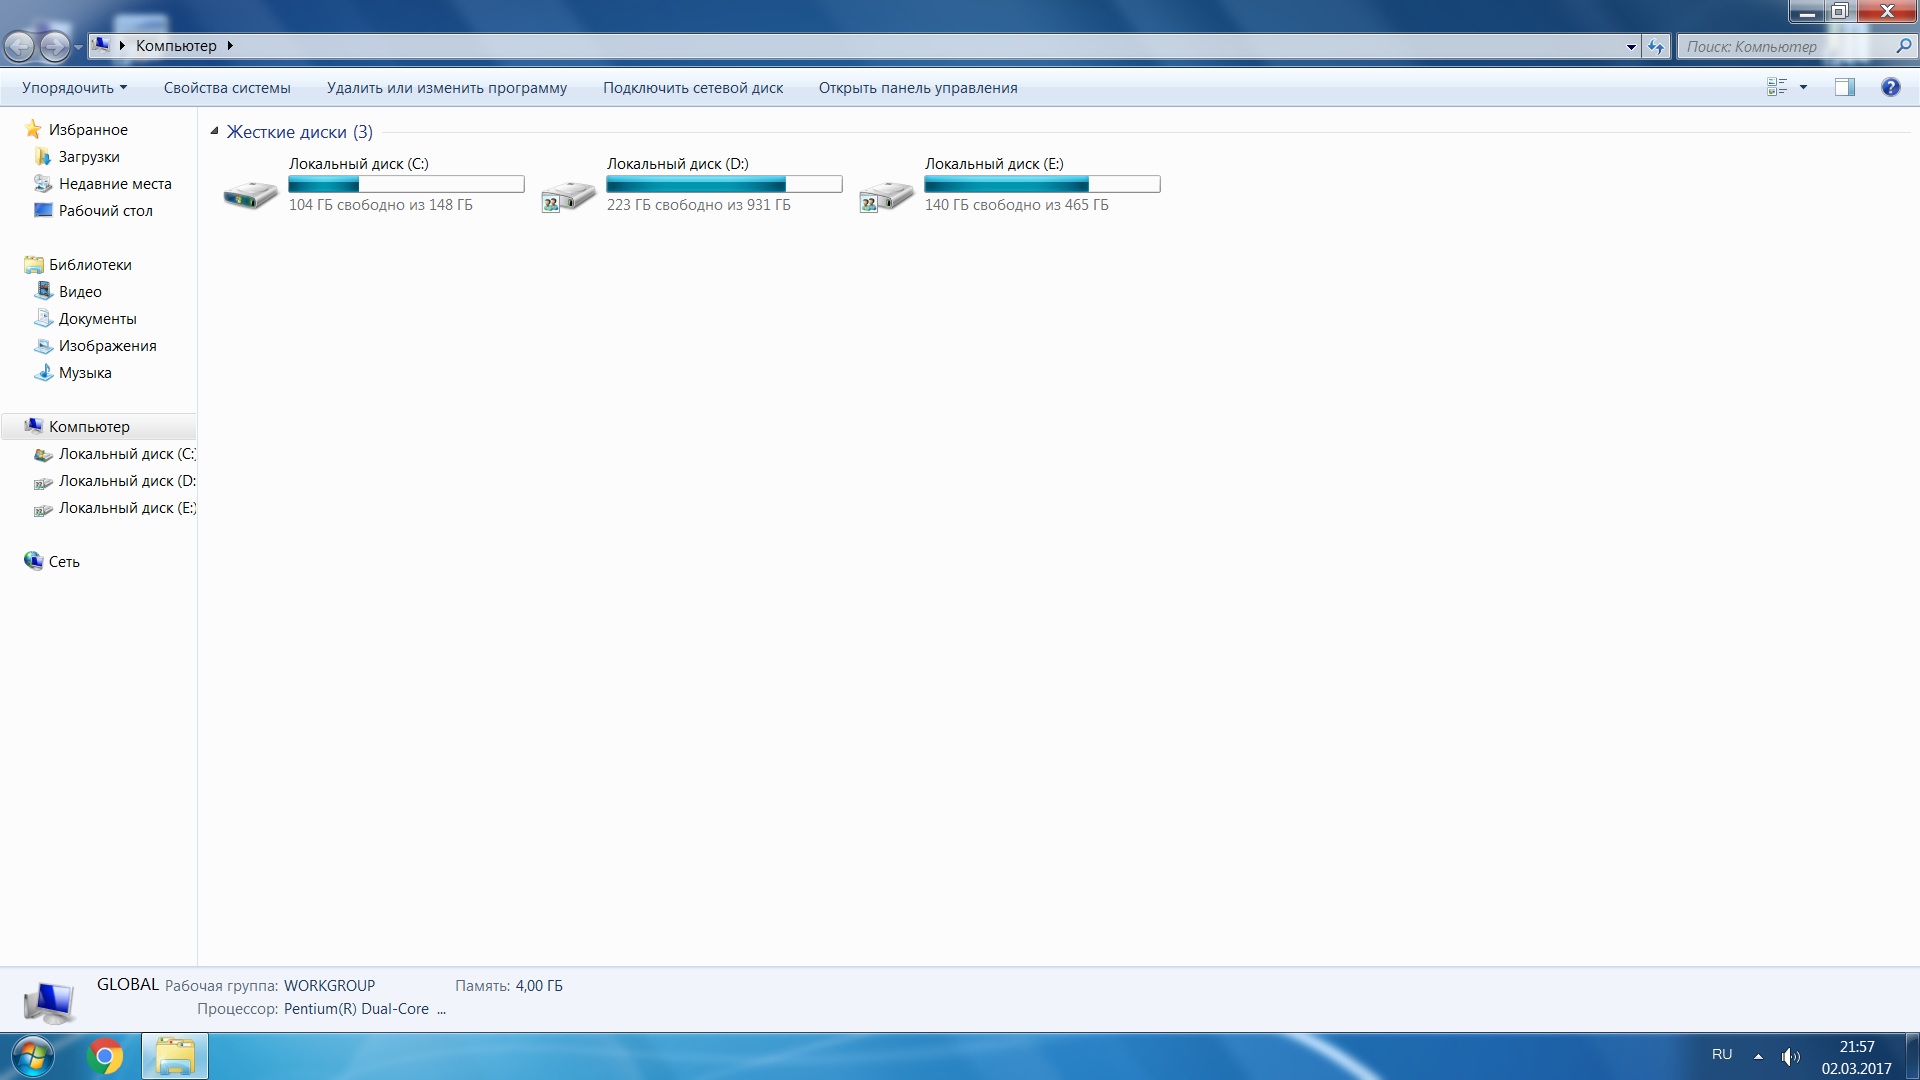Collapse the Жесткие диски group
The image size is (1920, 1080).
pyautogui.click(x=214, y=131)
